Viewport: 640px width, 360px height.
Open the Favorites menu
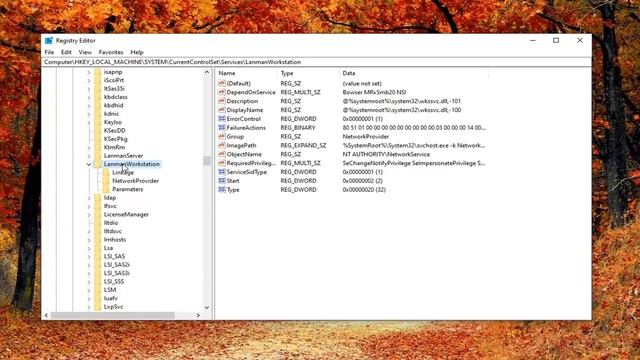[111, 52]
